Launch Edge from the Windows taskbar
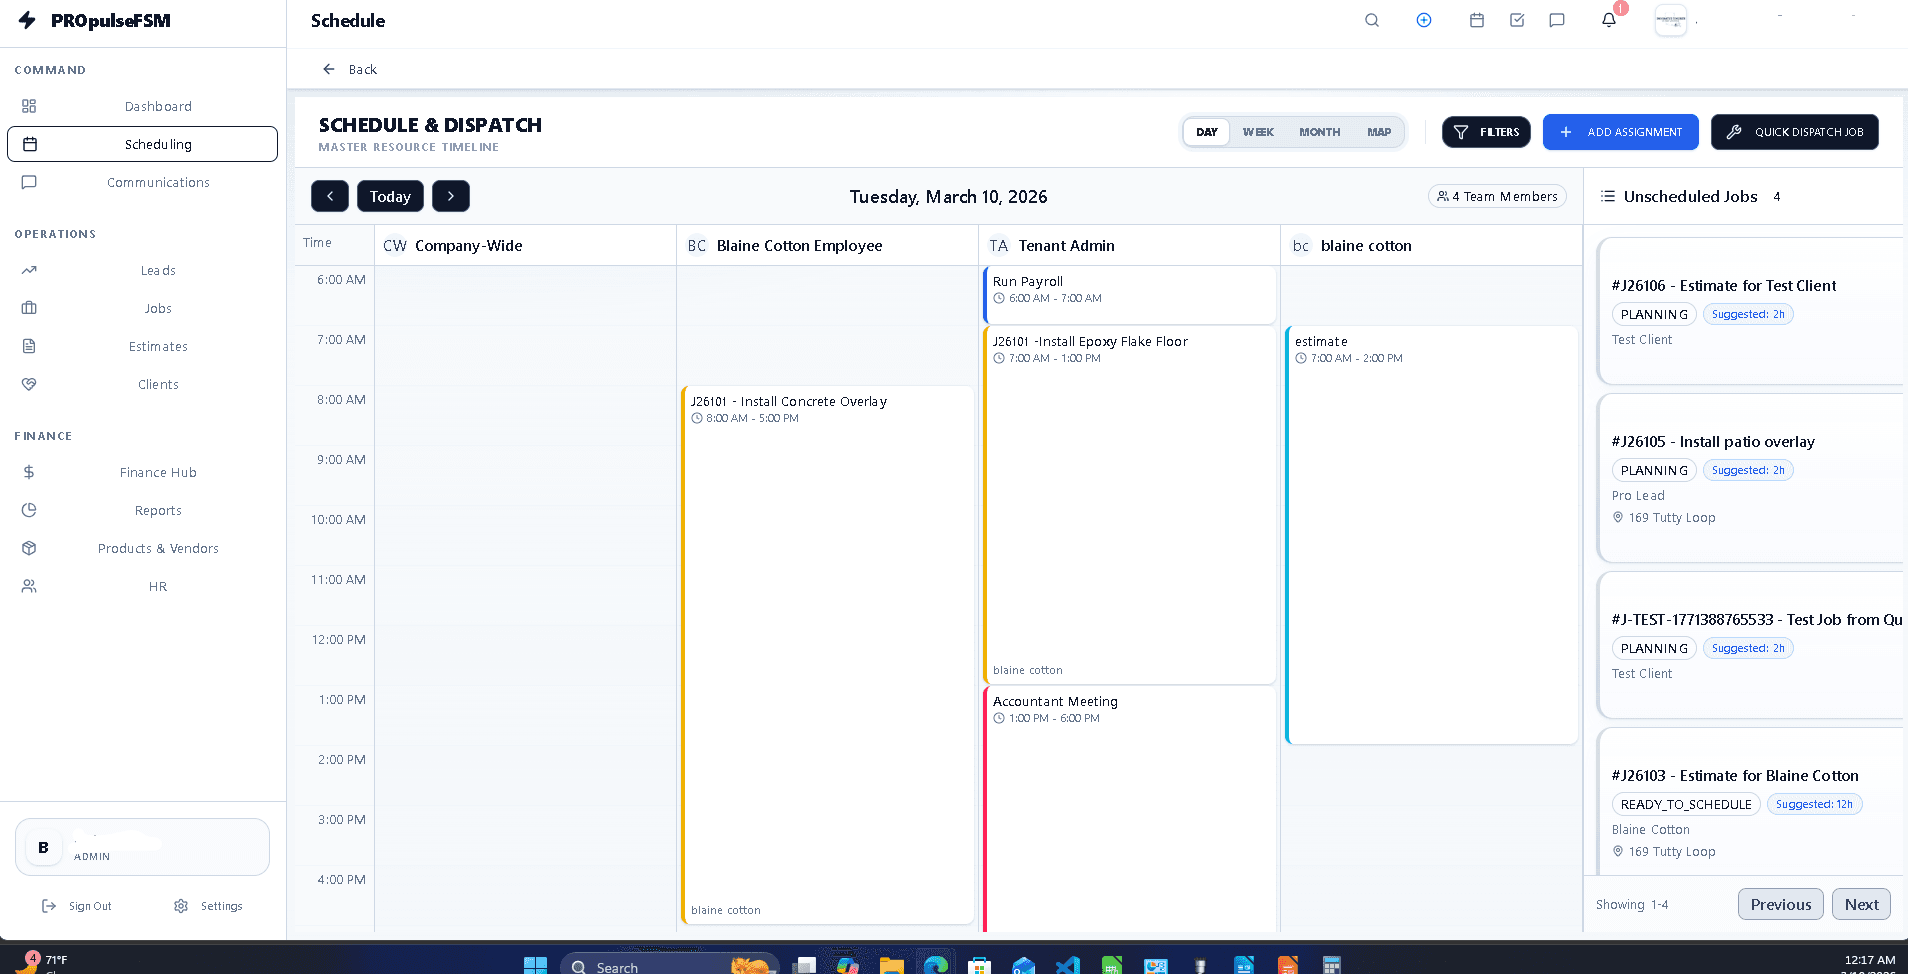The height and width of the screenshot is (974, 1908). pos(935,963)
